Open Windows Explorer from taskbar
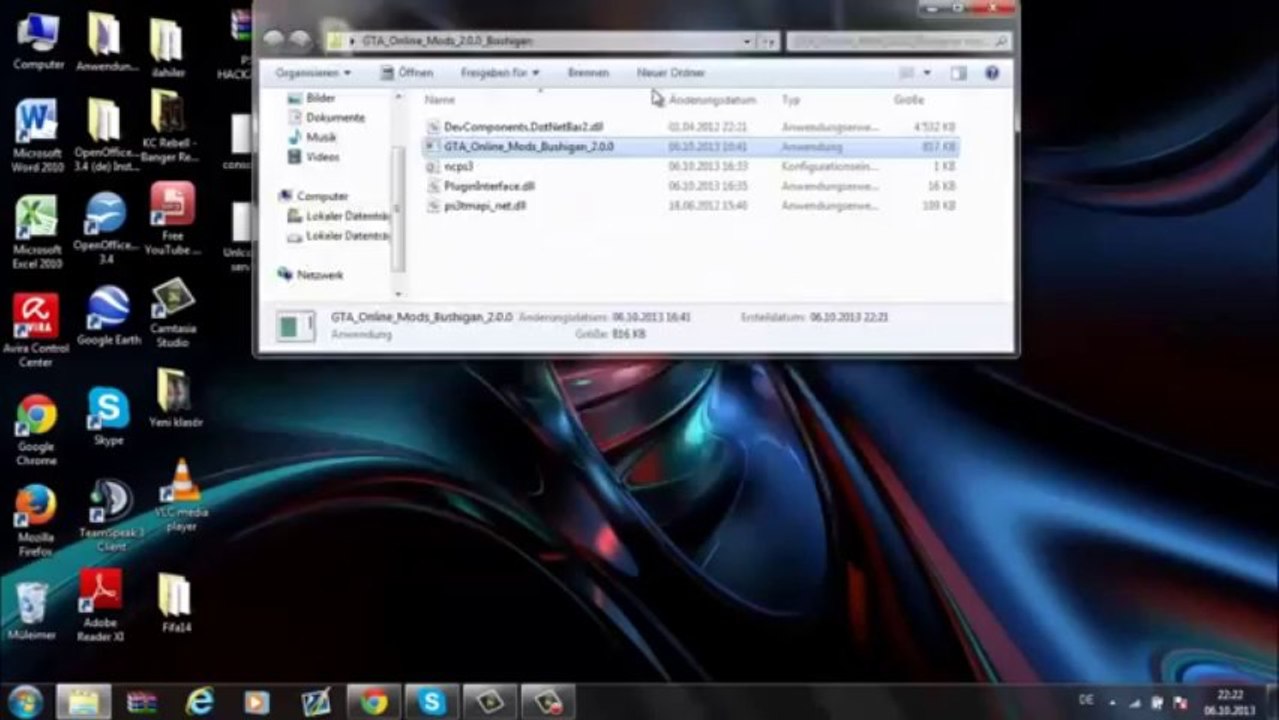This screenshot has width=1279, height=720. 84,702
